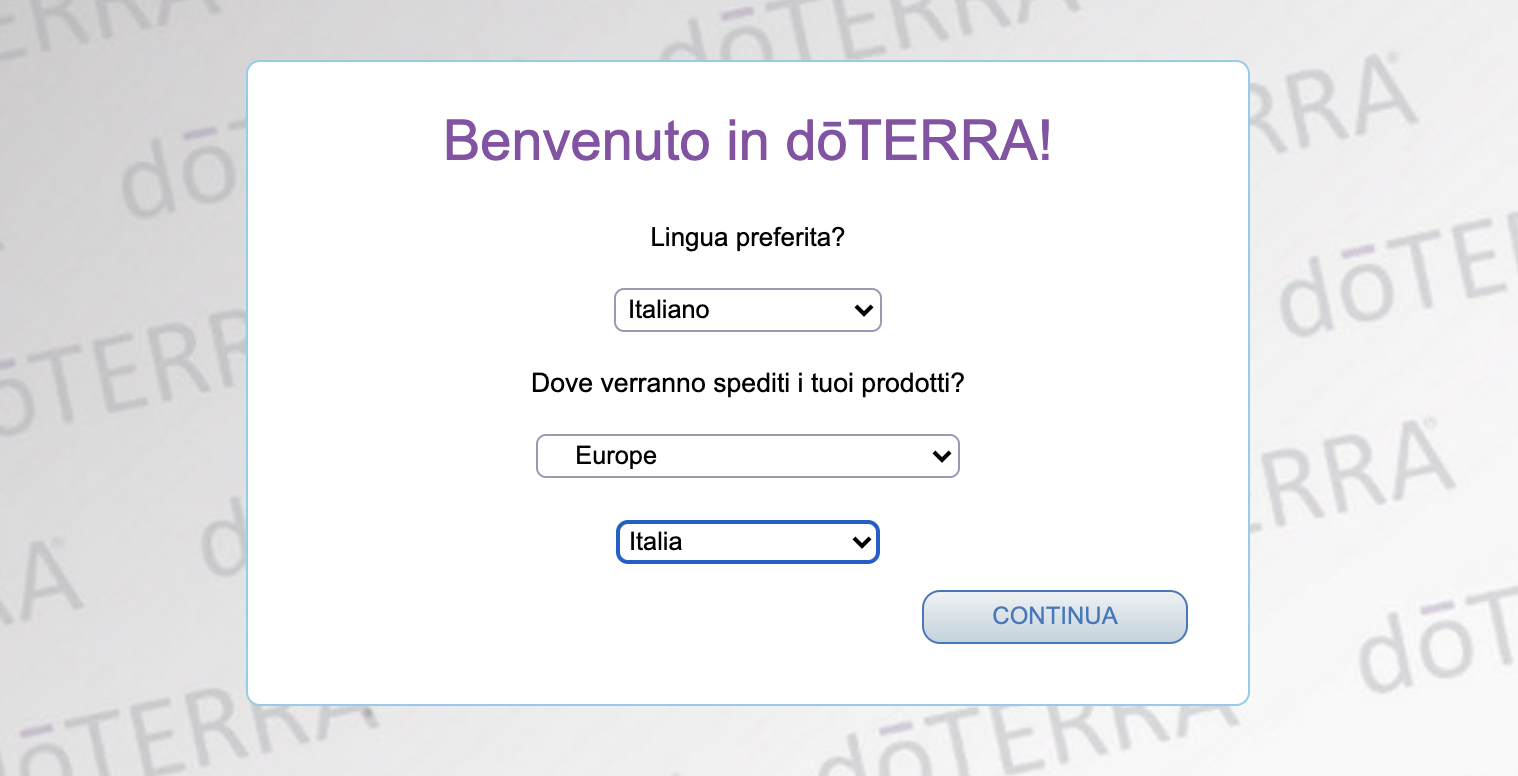Click the 'dōTERRA!' word in the purple title
The image size is (1518, 776).
tap(919, 140)
